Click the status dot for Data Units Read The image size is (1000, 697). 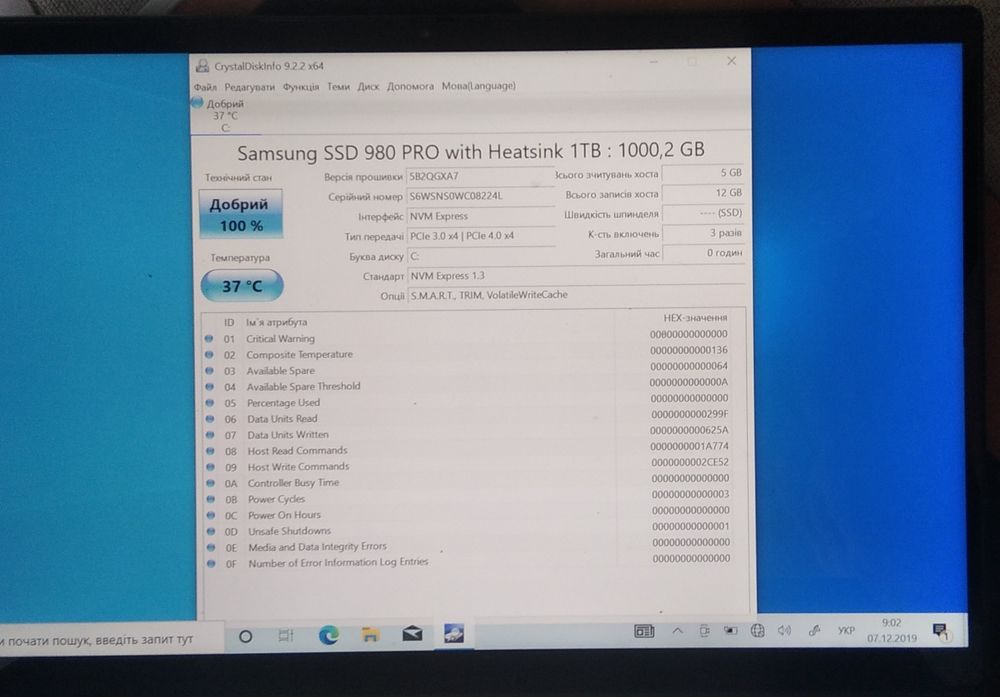[209, 419]
